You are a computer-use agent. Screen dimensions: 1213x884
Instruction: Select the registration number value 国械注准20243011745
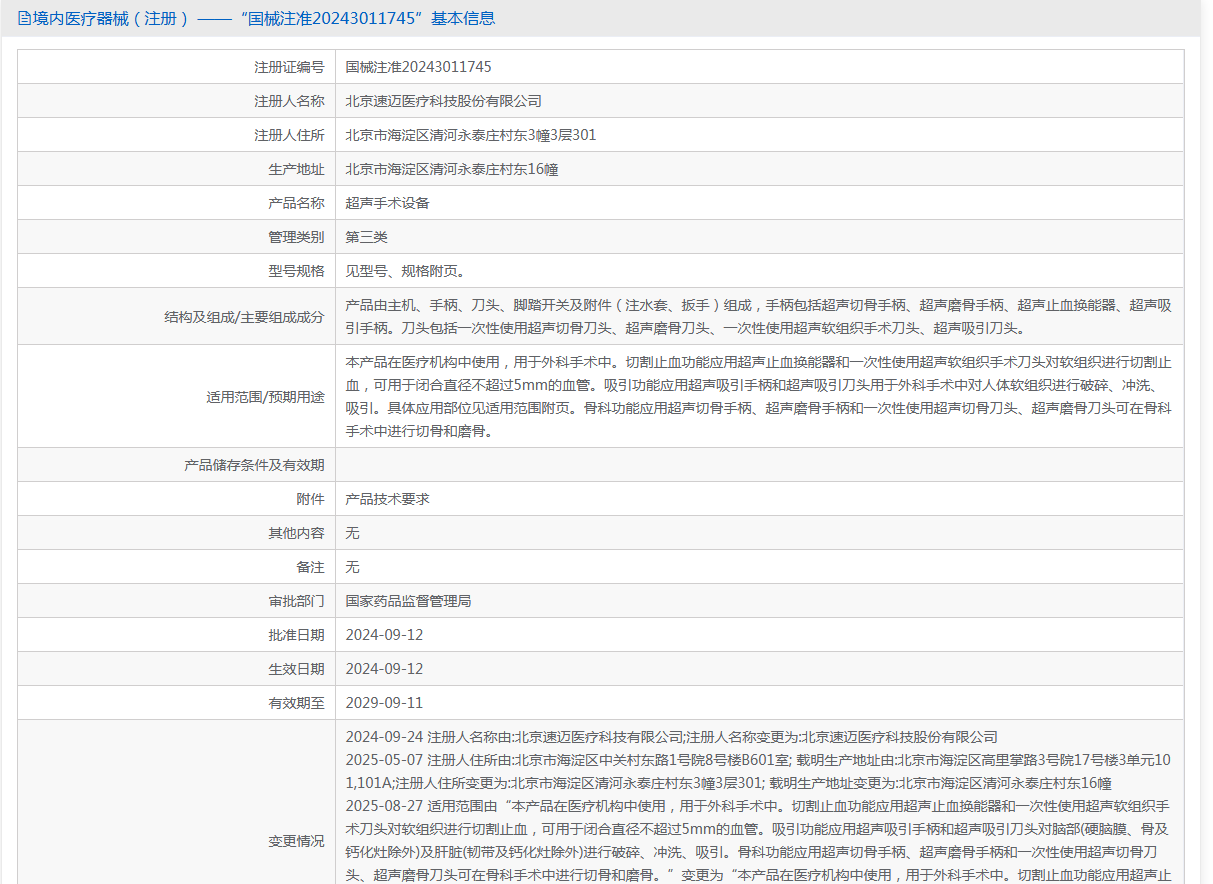pyautogui.click(x=419, y=67)
